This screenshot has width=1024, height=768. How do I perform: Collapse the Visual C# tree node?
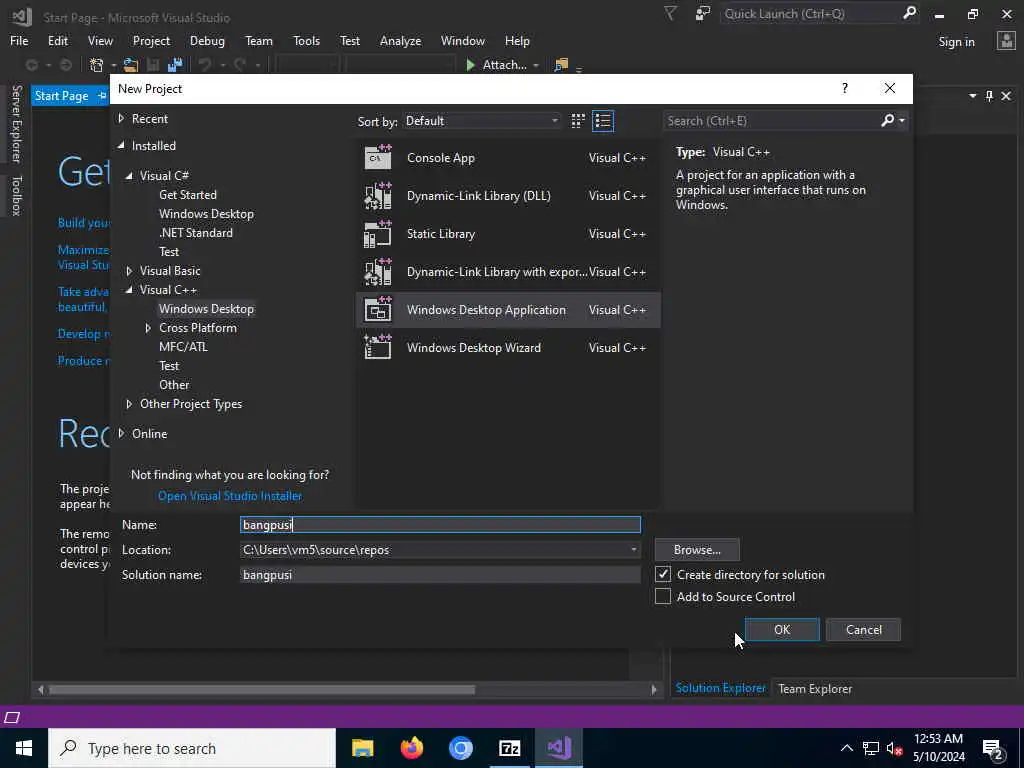pyautogui.click(x=129, y=176)
